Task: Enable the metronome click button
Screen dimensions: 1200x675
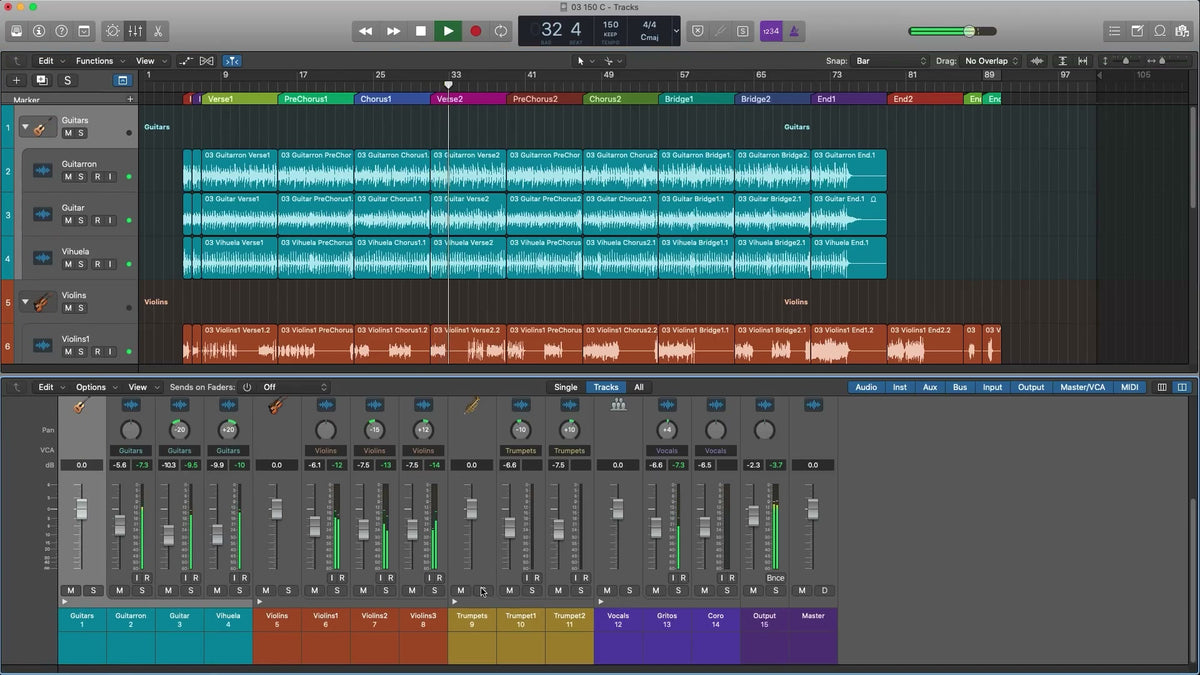Action: (x=794, y=31)
